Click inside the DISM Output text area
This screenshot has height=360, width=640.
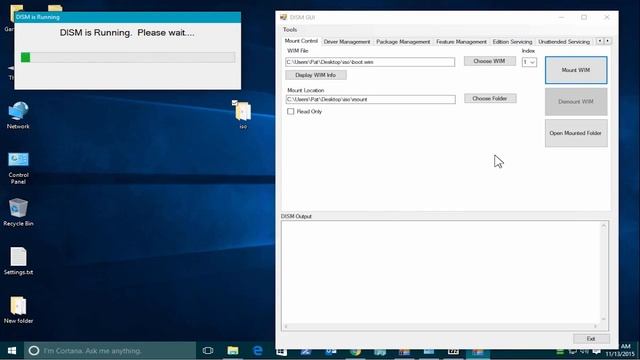tap(441, 273)
